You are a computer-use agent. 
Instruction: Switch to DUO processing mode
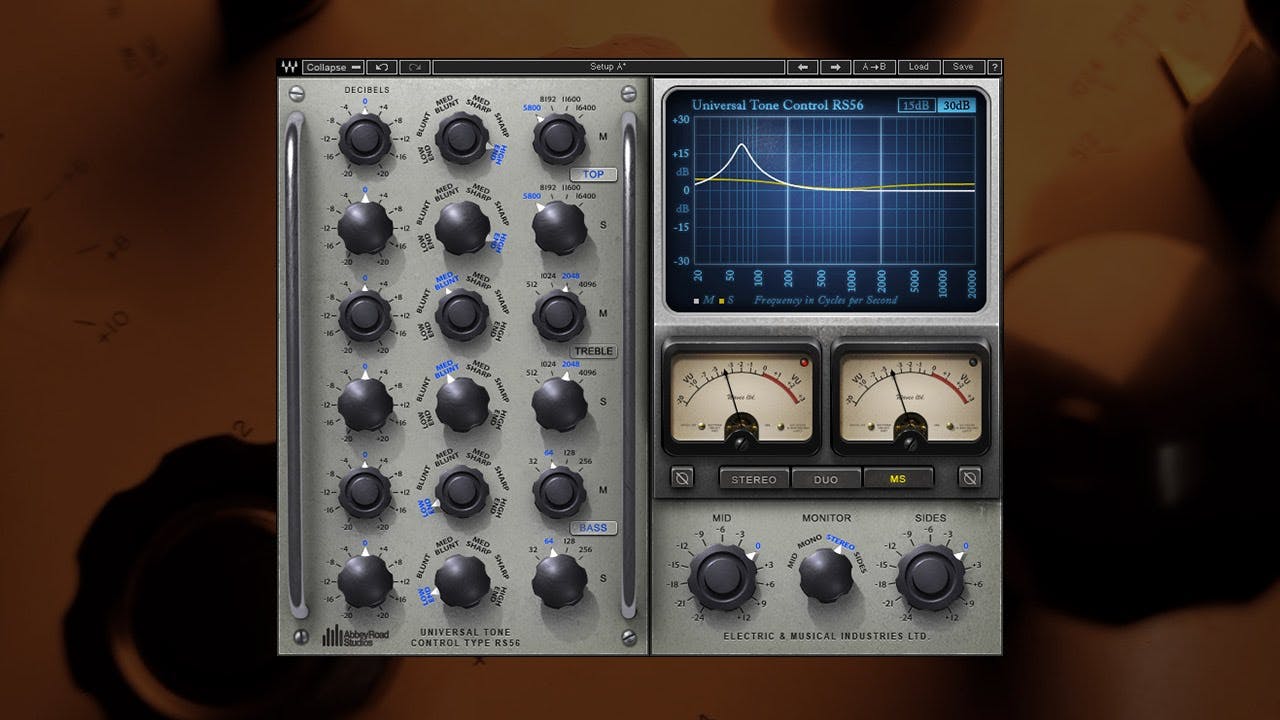(825, 478)
